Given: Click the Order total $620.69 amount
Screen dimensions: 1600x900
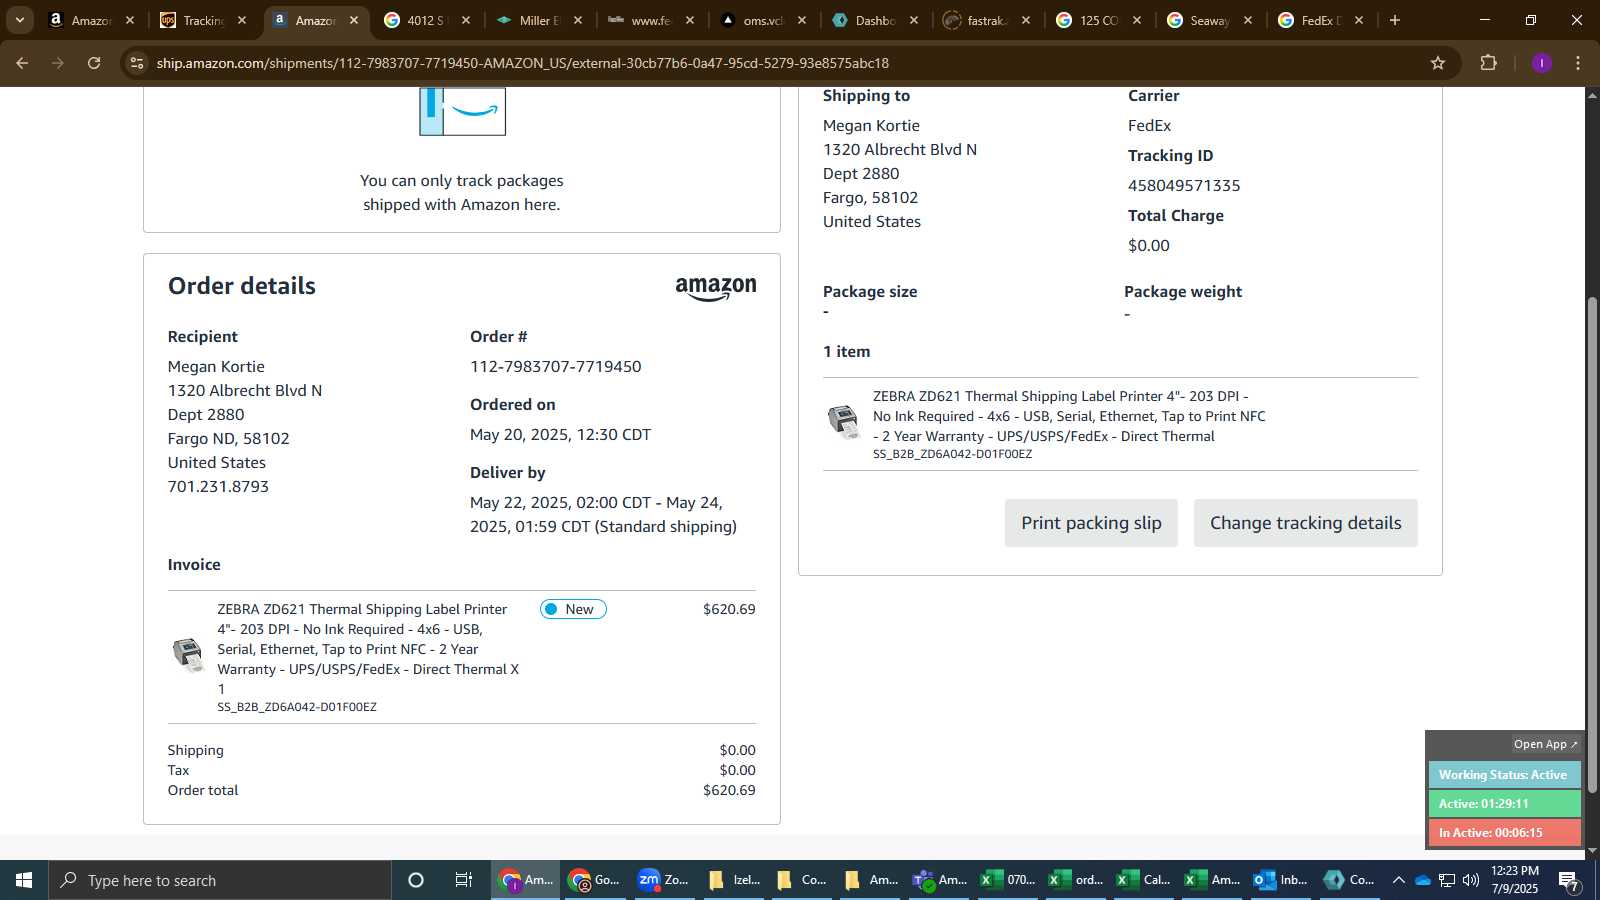Looking at the screenshot, I should point(729,790).
